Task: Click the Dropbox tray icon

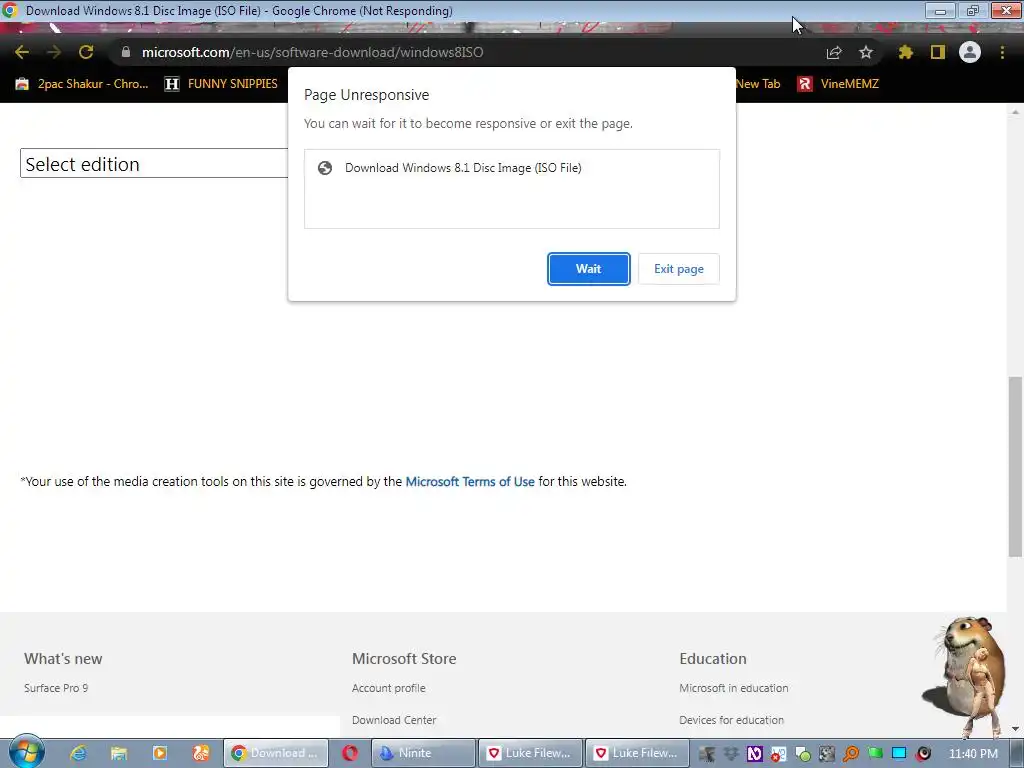Action: coord(731,754)
